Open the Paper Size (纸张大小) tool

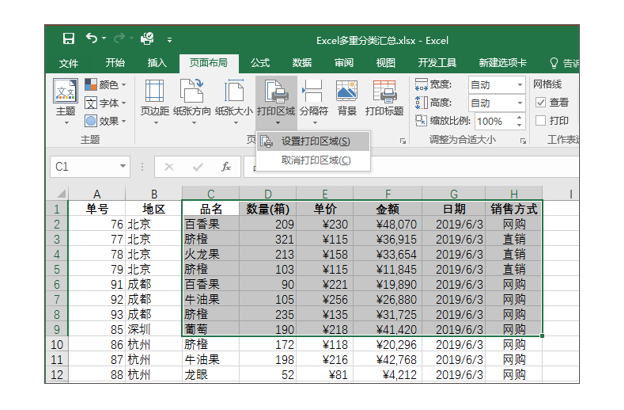(234, 102)
